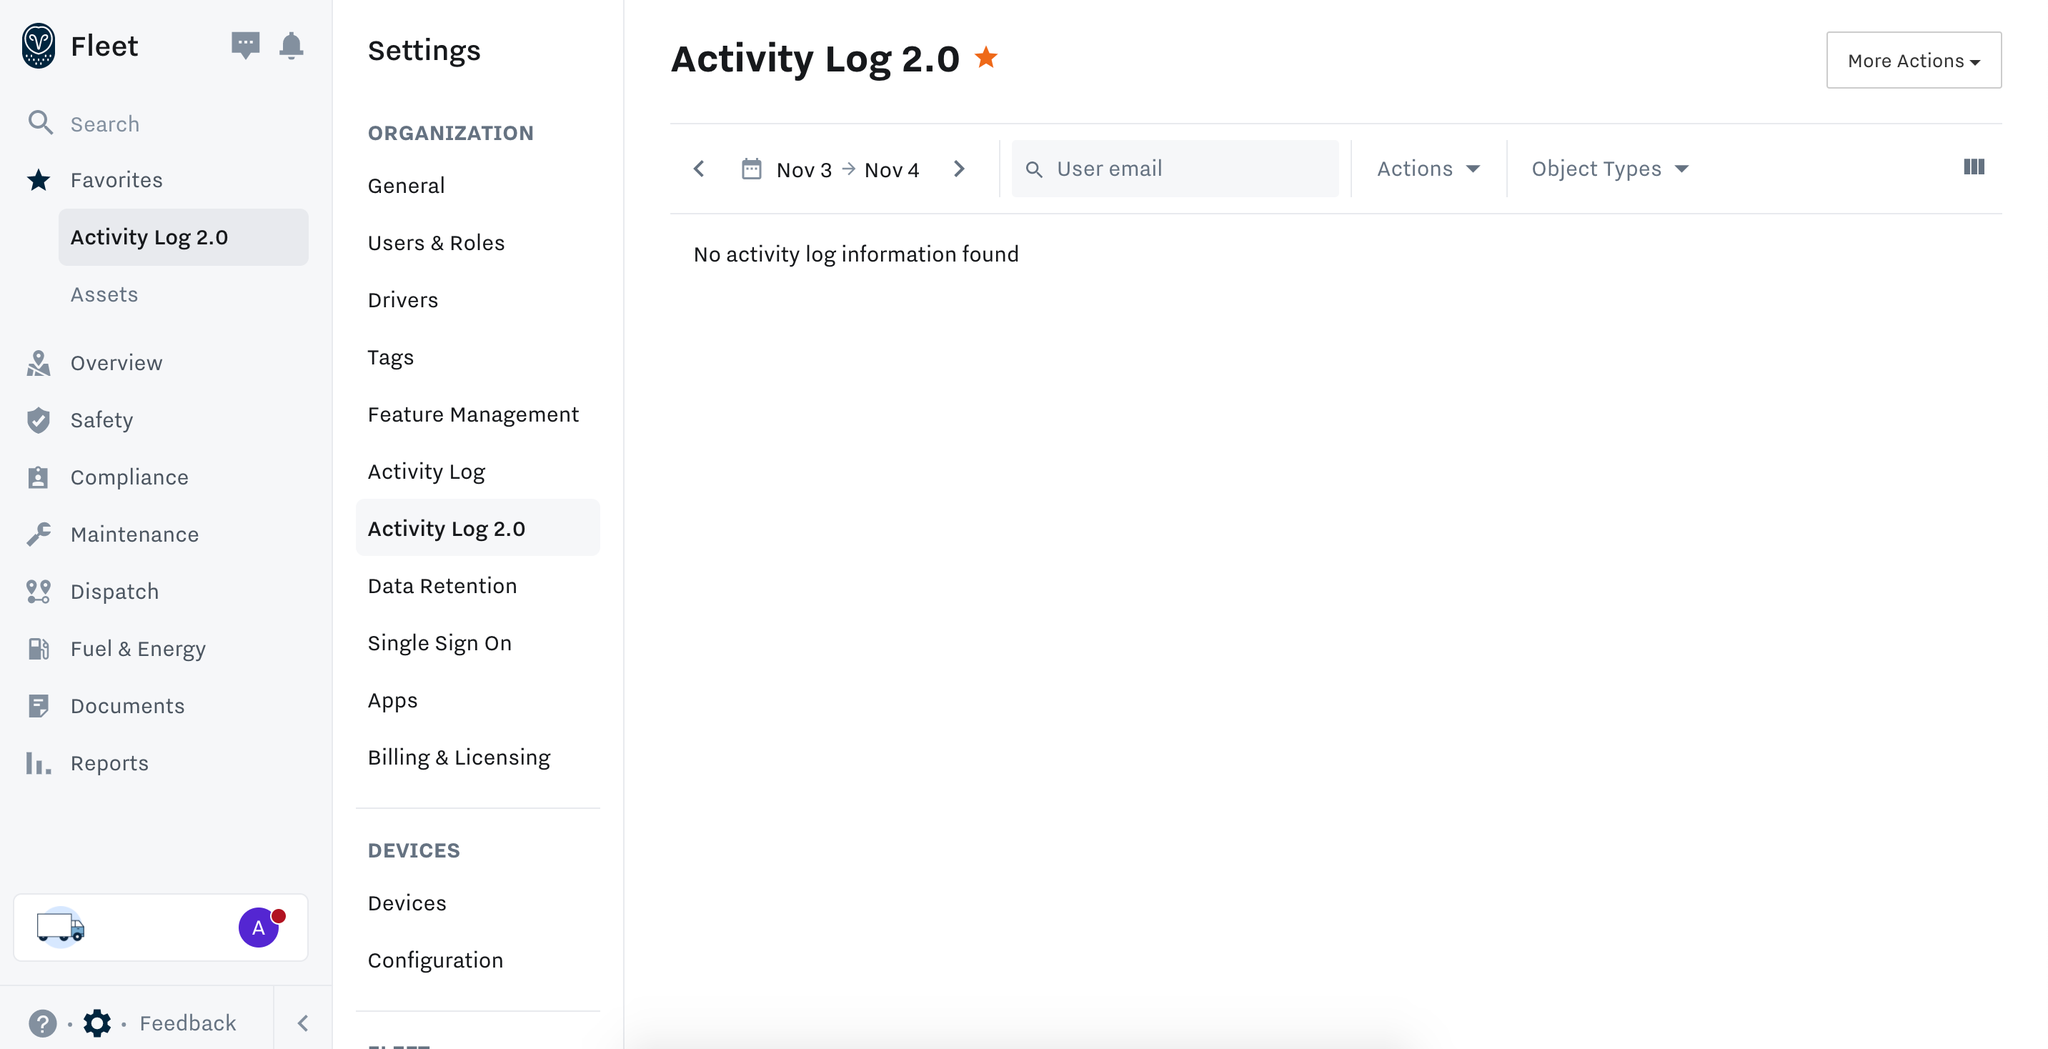Open the Actions filter dropdown

click(x=1428, y=169)
